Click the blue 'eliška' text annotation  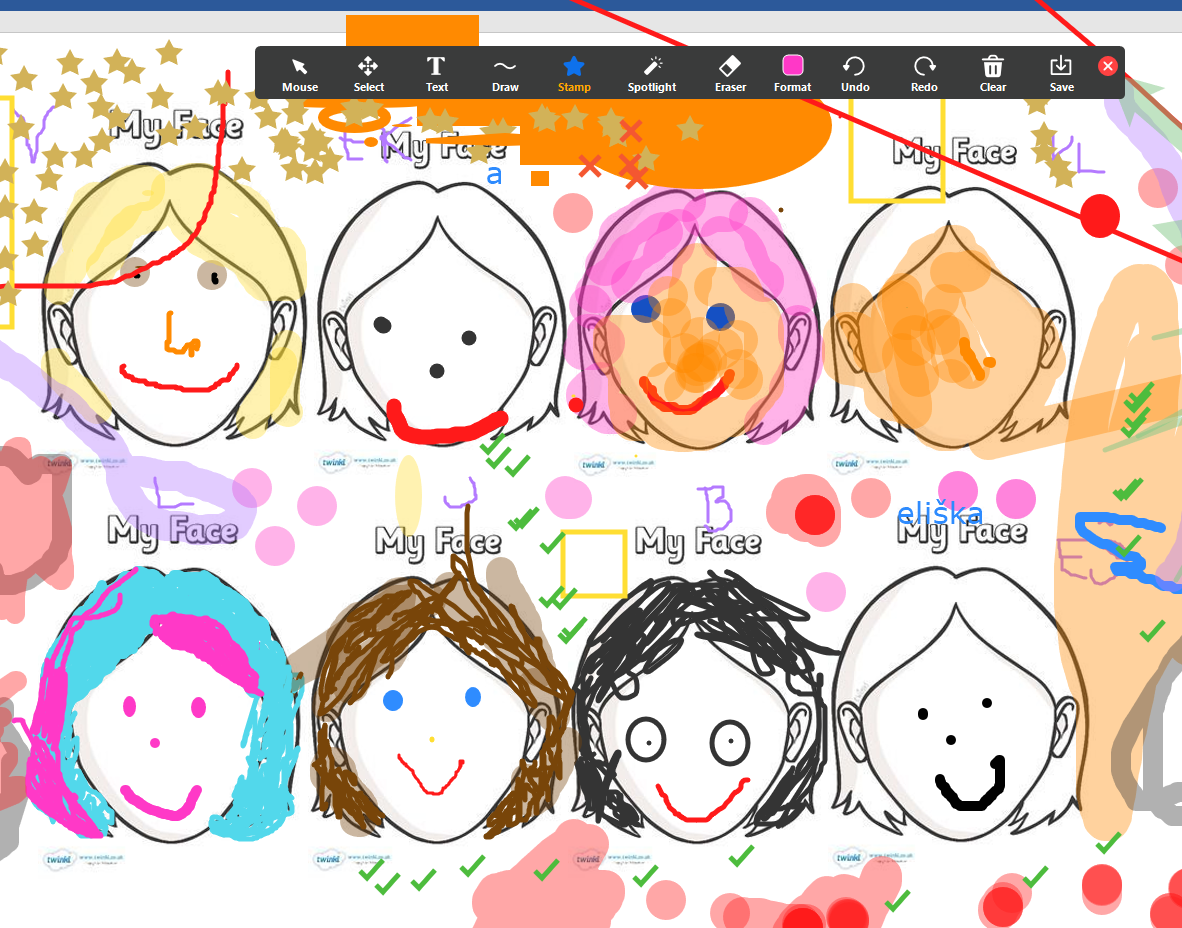point(939,513)
